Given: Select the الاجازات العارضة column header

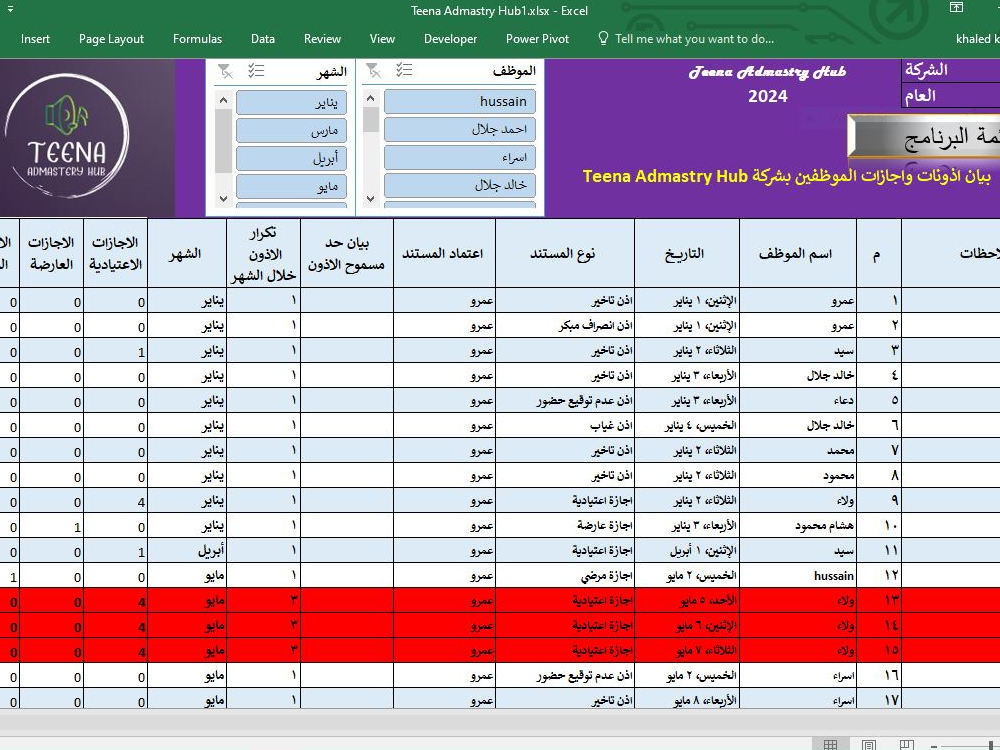Looking at the screenshot, I should pyautogui.click(x=52, y=253).
